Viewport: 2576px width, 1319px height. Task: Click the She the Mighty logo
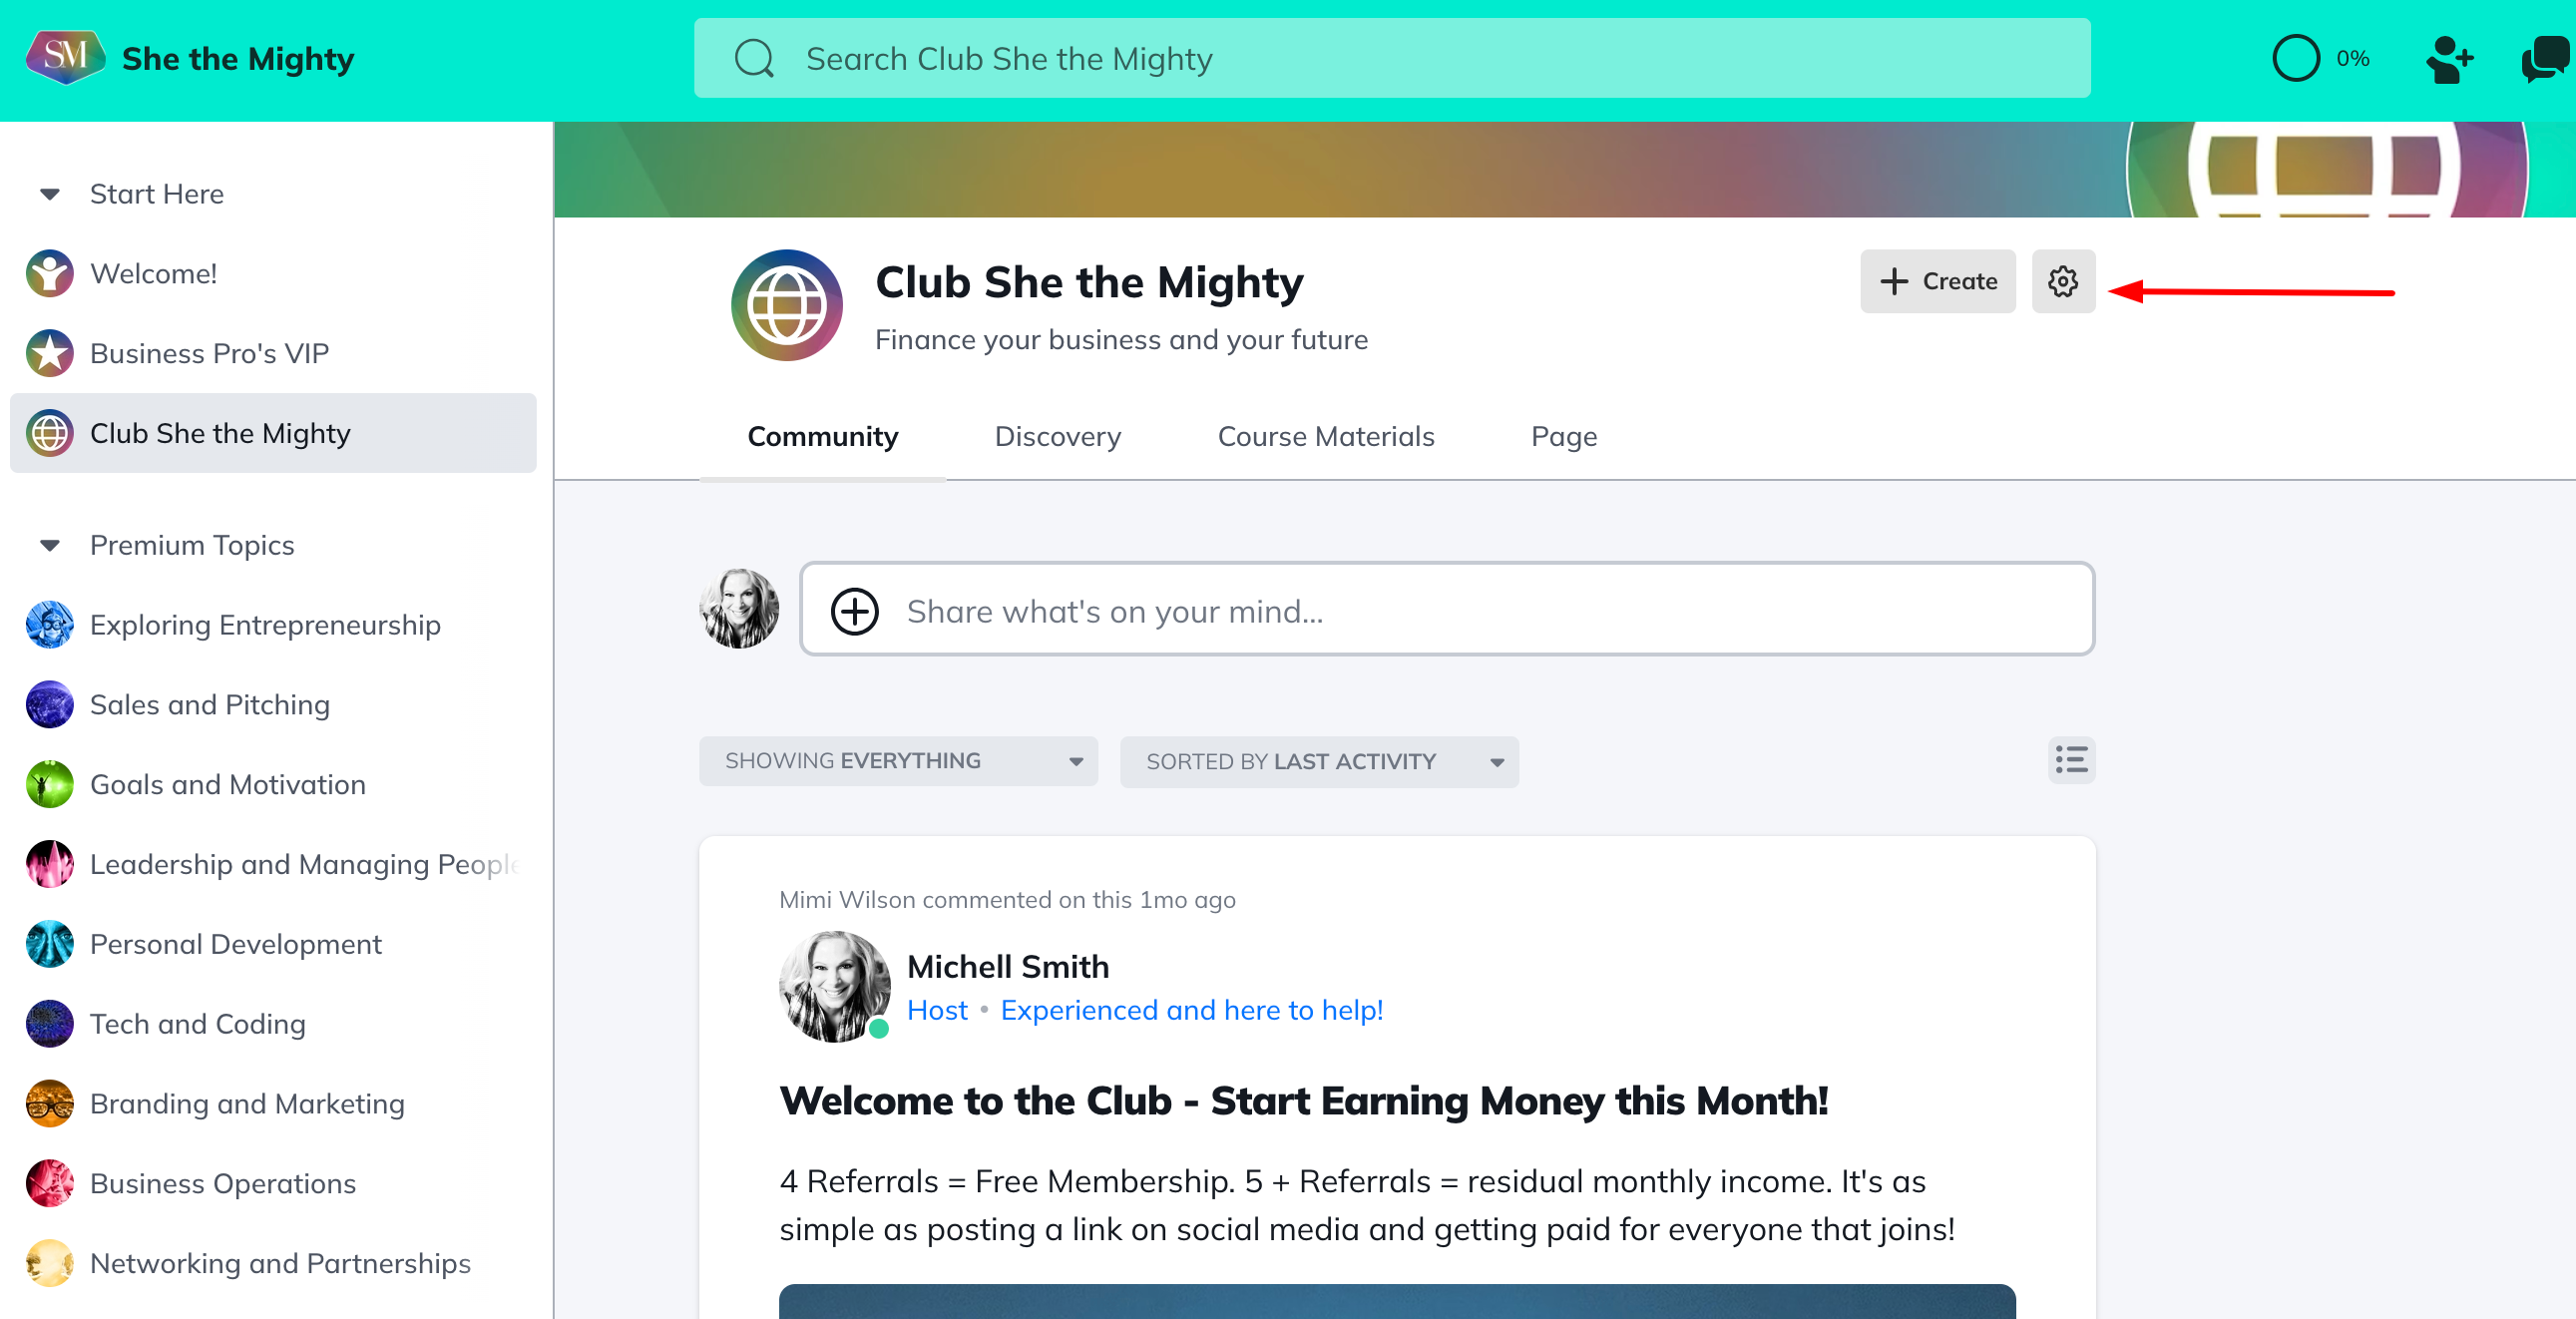[65, 57]
